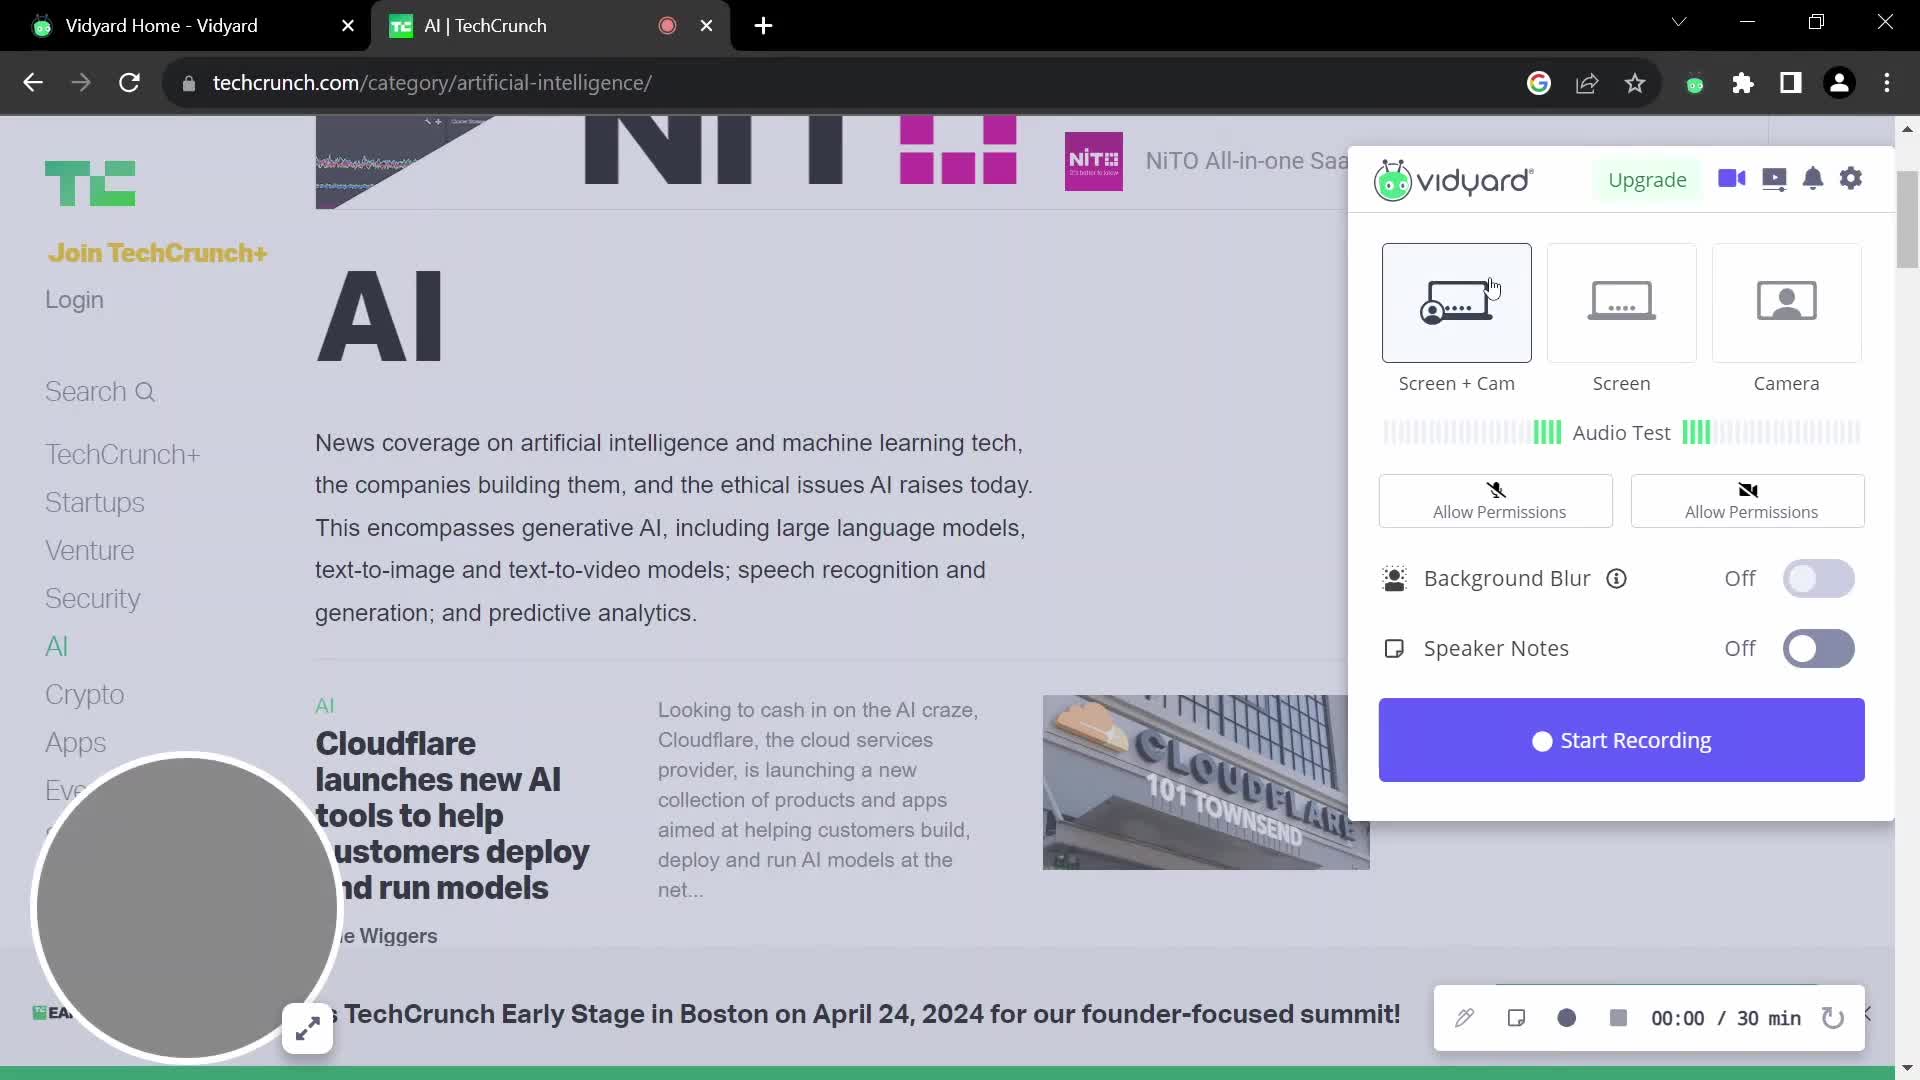Viewport: 1920px width, 1080px height.
Task: Allow camera permissions
Action: tap(1747, 501)
